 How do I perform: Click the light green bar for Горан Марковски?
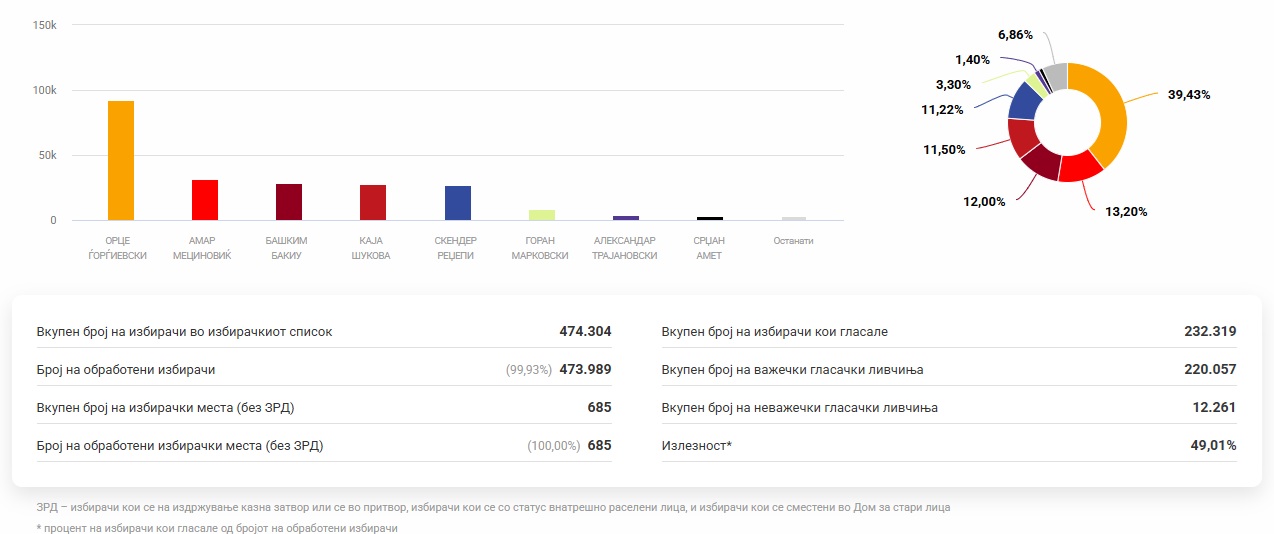[541, 214]
